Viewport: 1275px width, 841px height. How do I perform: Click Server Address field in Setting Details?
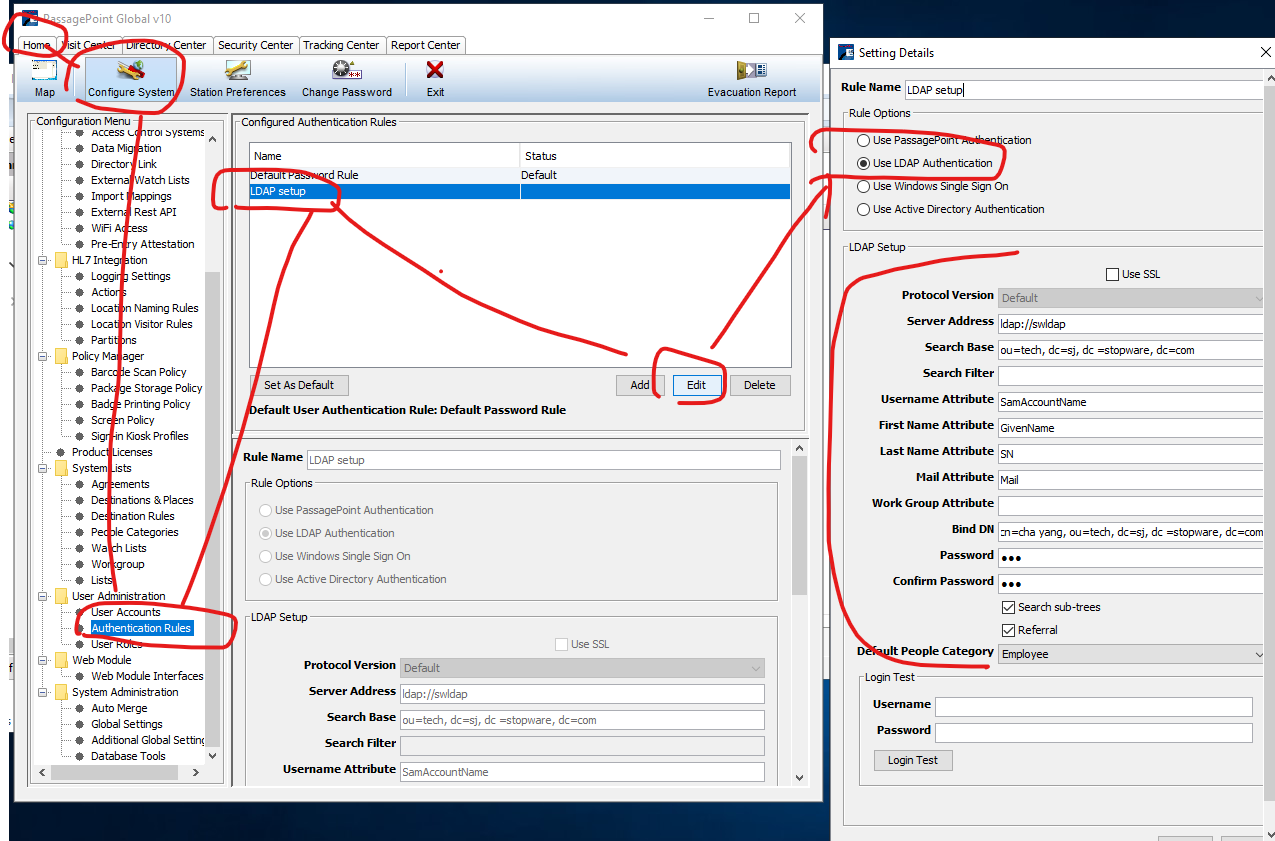[1131, 324]
